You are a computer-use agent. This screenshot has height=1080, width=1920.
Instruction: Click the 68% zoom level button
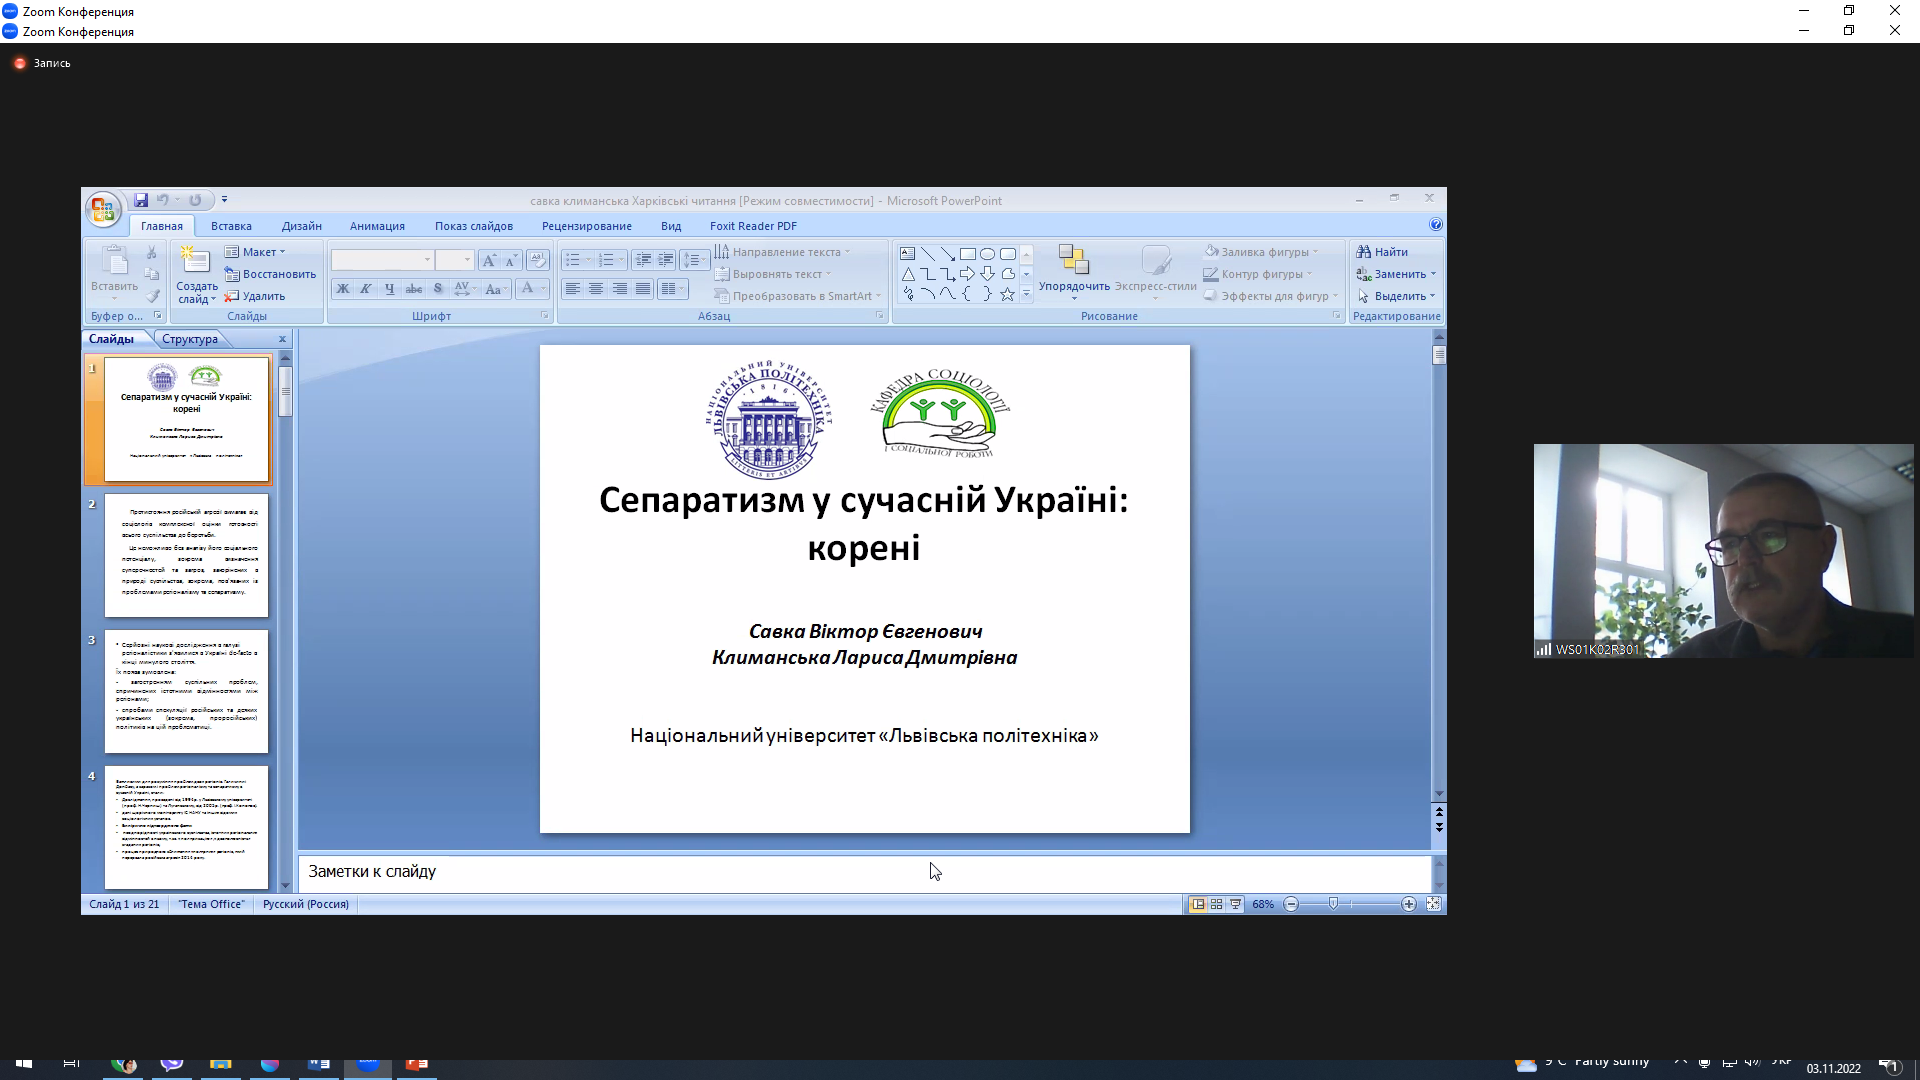pos(1263,904)
